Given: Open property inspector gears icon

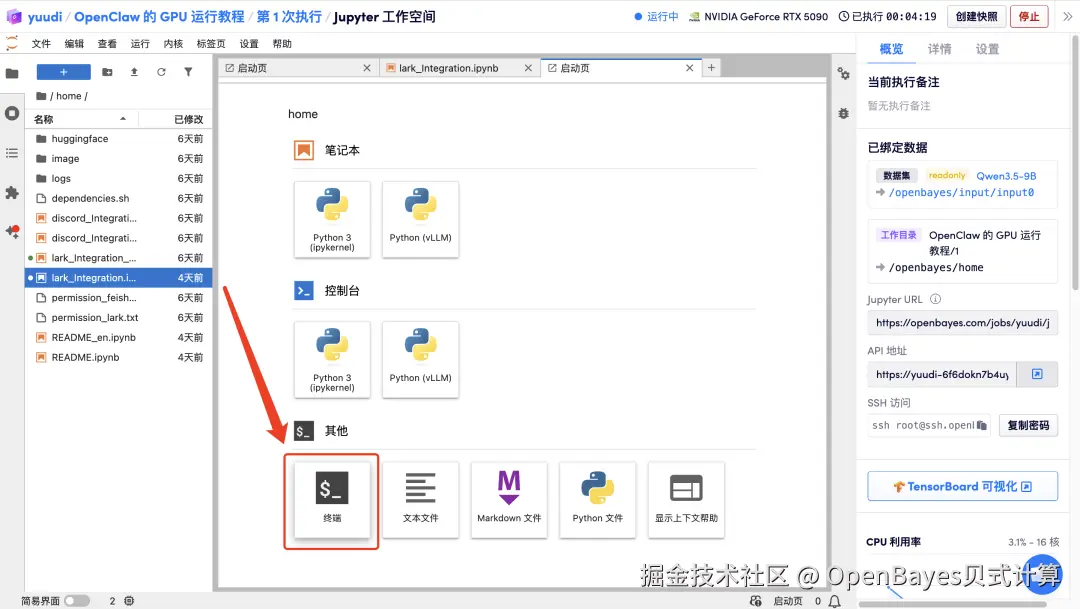Looking at the screenshot, I should [843, 74].
